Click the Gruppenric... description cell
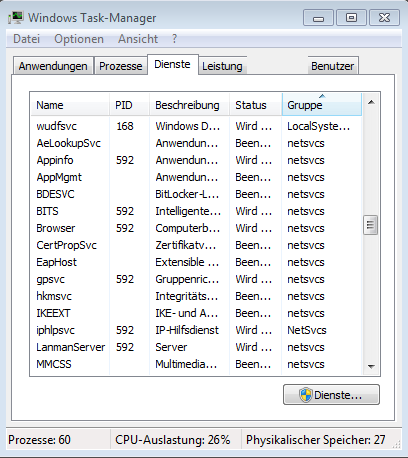The width and height of the screenshot is (408, 458). pyautogui.click(x=187, y=279)
